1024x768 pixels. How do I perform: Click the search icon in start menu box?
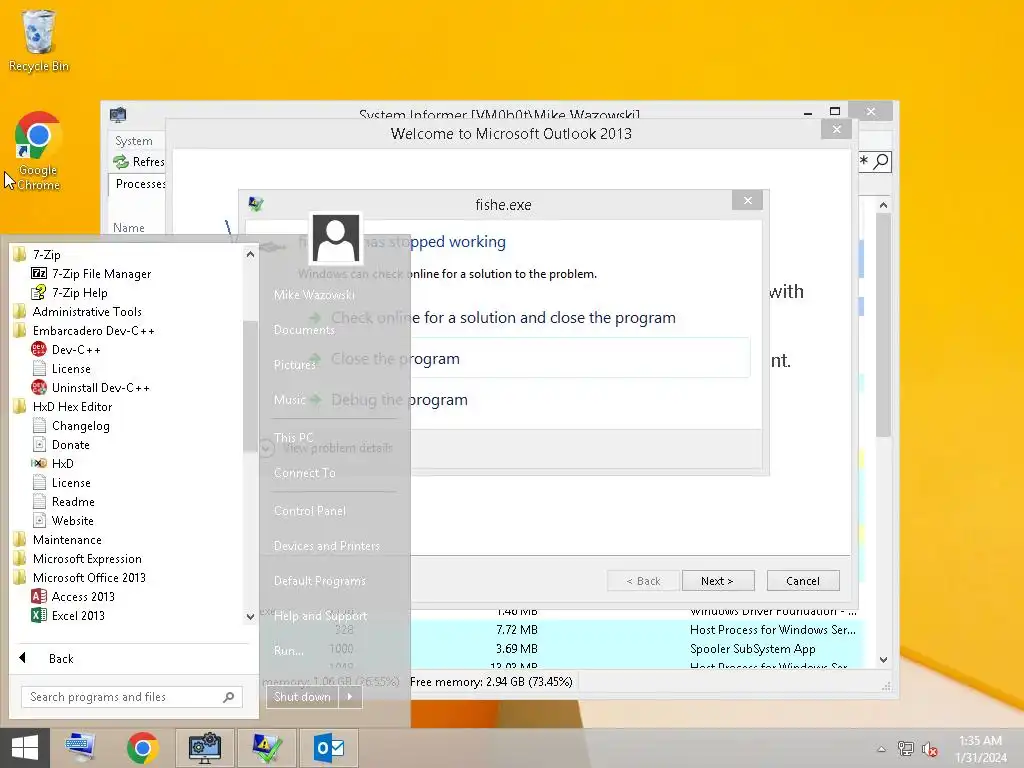pos(229,697)
